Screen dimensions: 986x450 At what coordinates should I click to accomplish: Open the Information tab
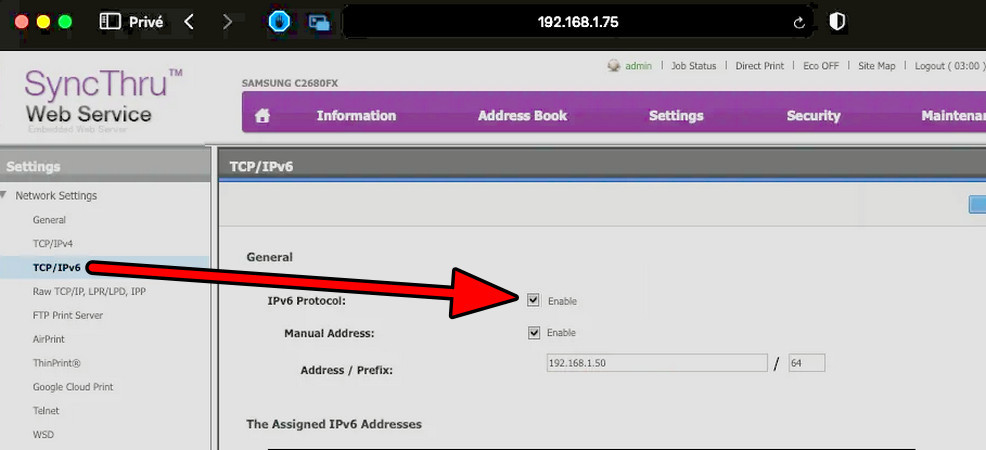coord(357,116)
